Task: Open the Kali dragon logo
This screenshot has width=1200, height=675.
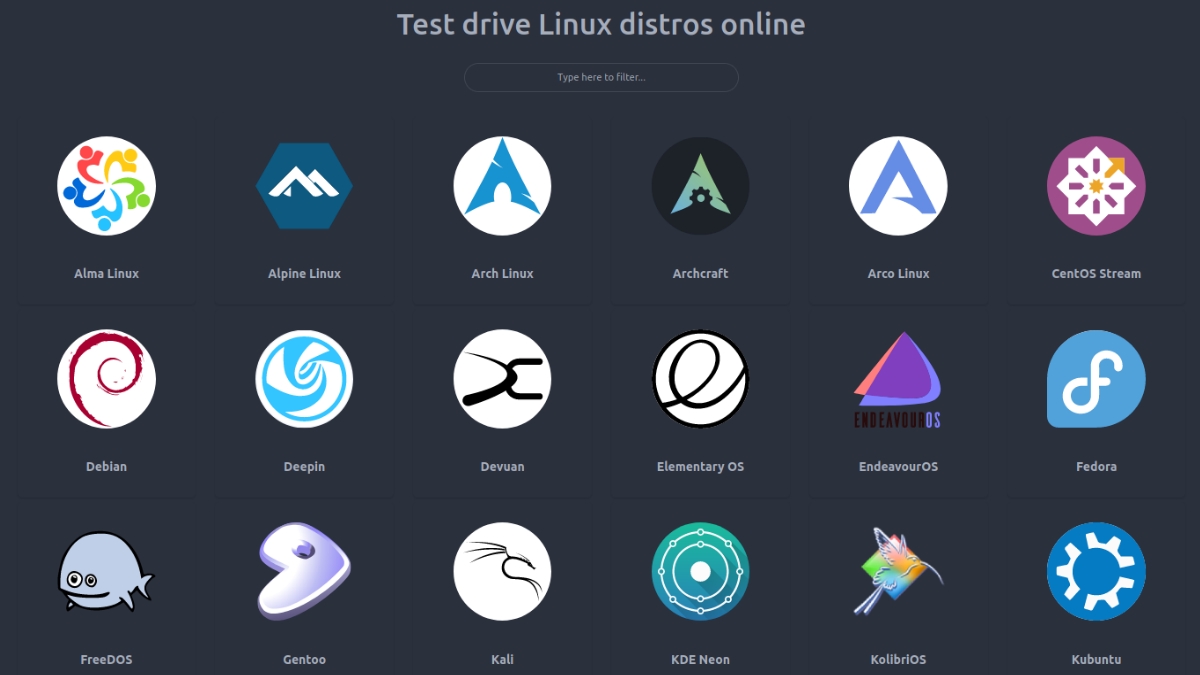Action: point(502,572)
